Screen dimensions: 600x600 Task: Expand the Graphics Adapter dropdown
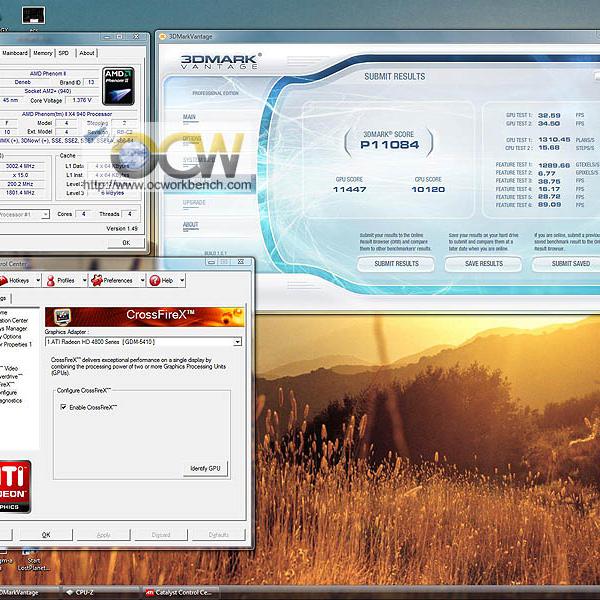[x=237, y=342]
